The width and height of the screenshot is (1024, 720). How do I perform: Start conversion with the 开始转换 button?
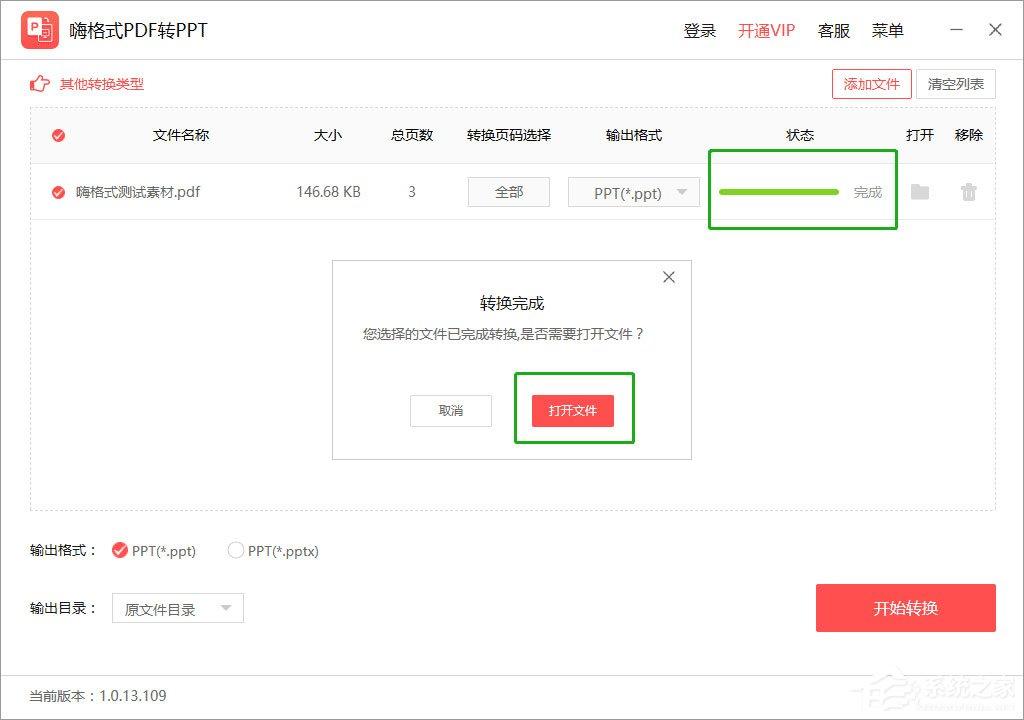(x=905, y=607)
